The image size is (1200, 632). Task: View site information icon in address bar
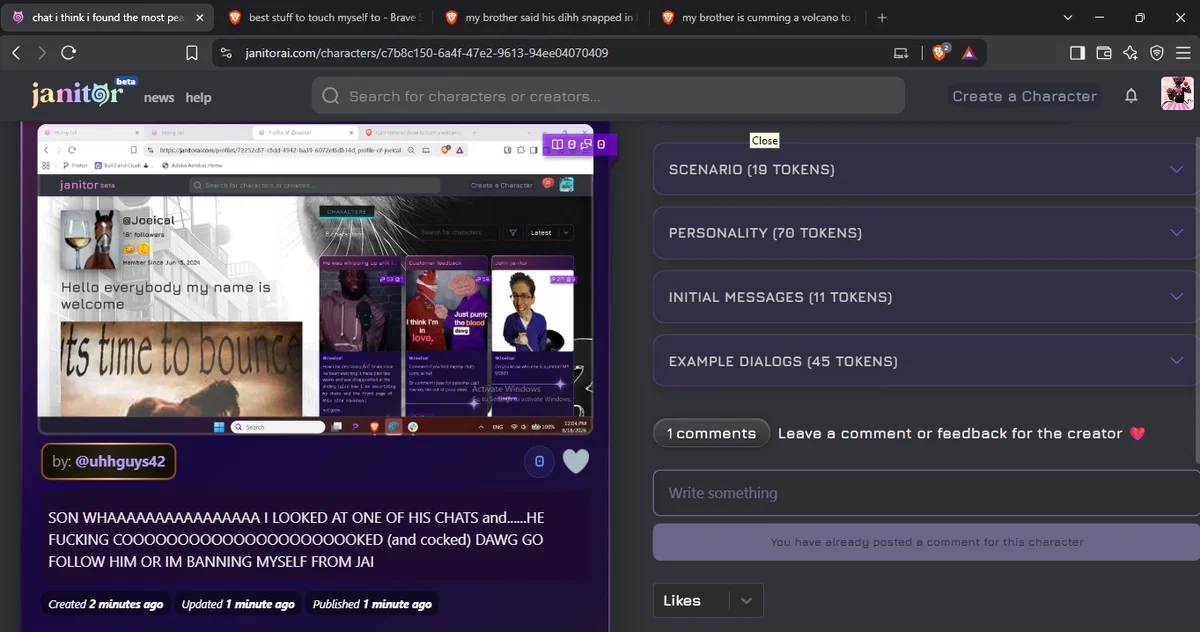click(x=226, y=53)
